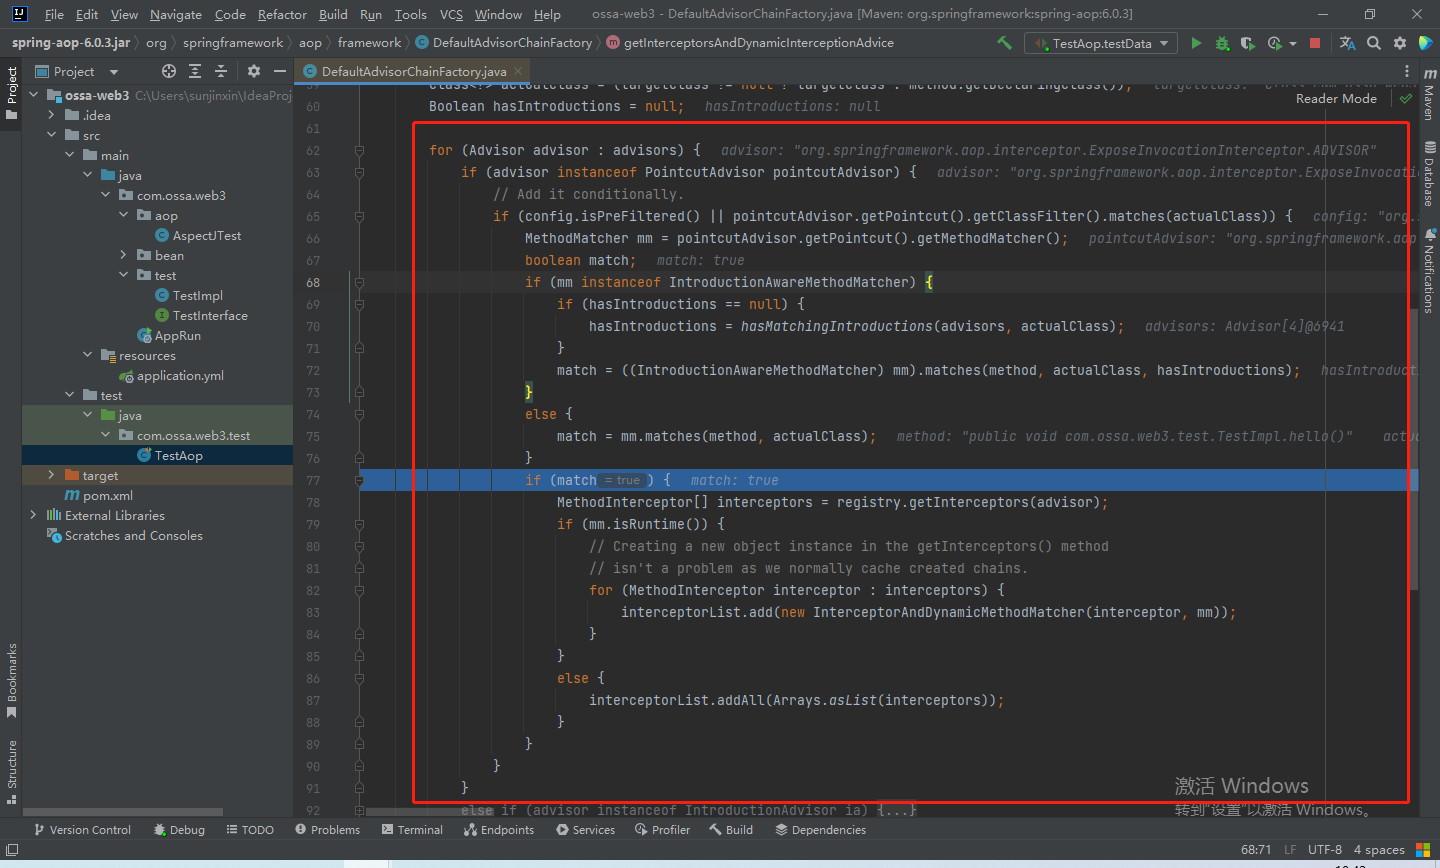Click line:column 68:71 in status bar
The width and height of the screenshot is (1440, 868).
(x=1256, y=850)
